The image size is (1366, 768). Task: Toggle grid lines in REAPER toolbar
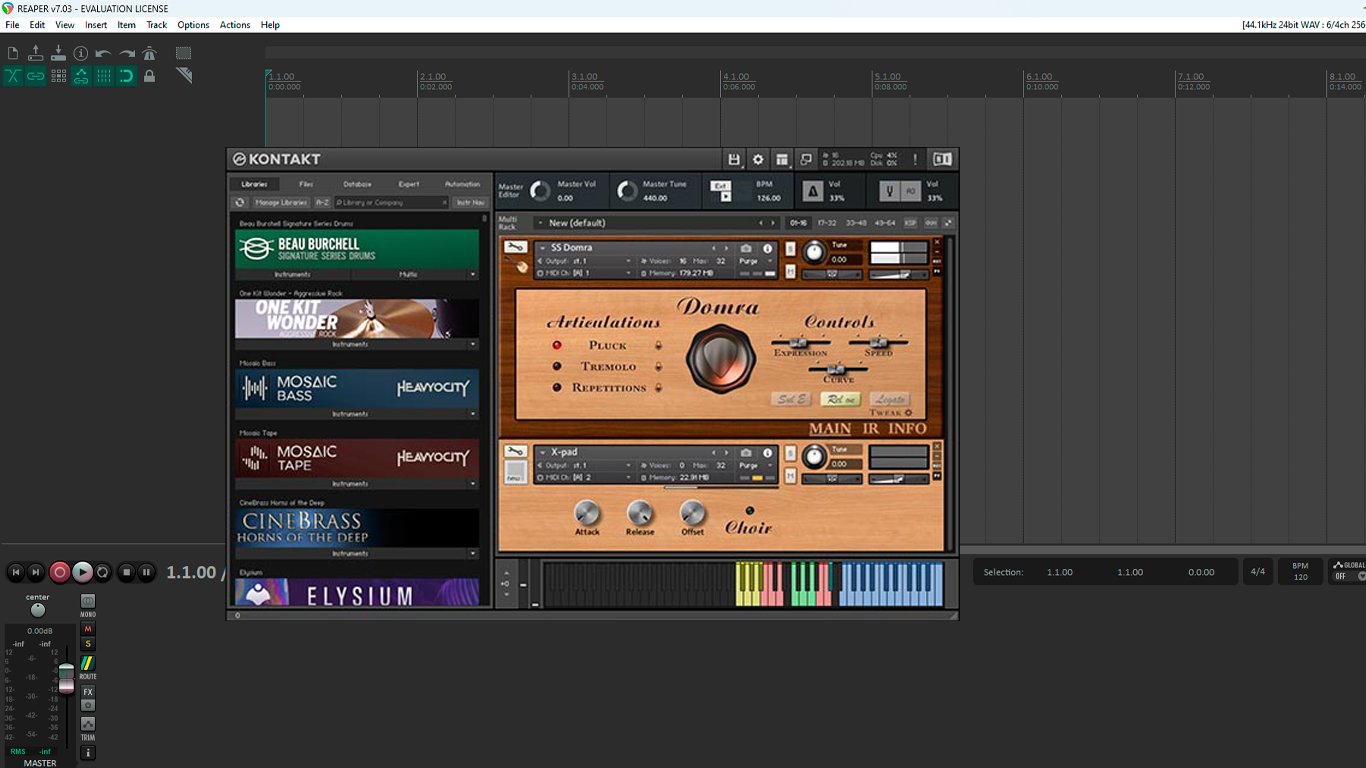[104, 76]
